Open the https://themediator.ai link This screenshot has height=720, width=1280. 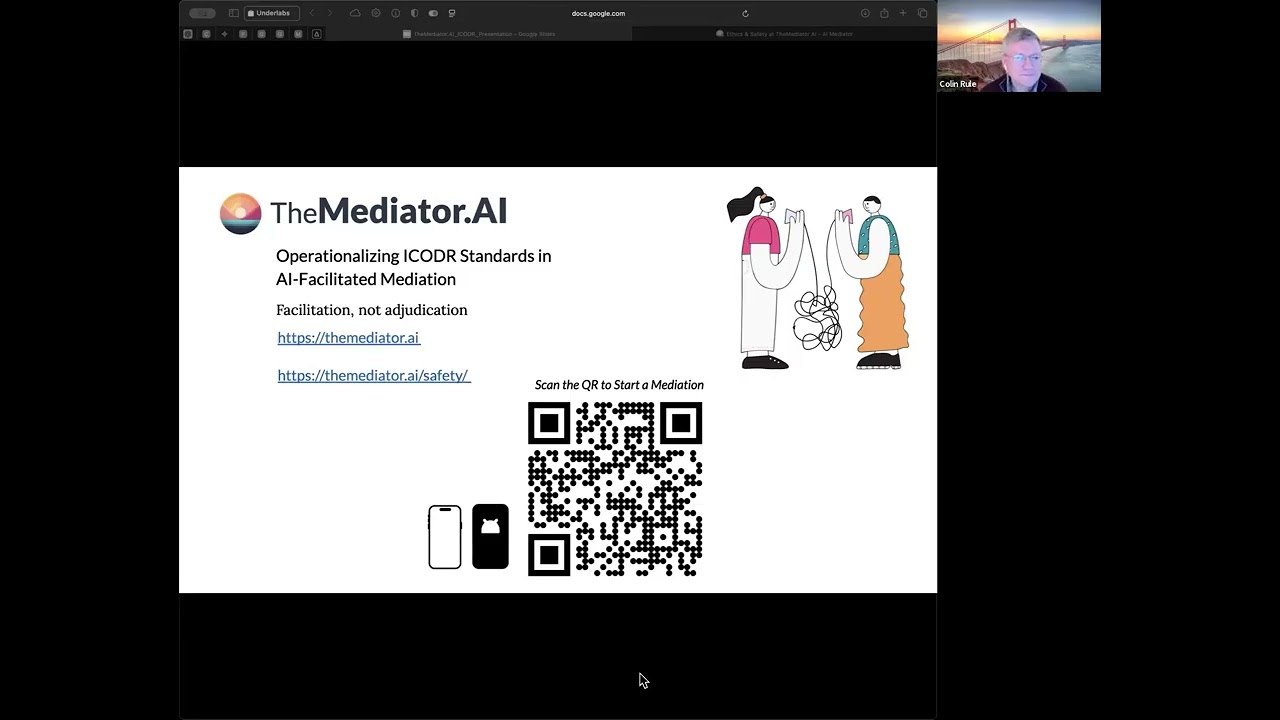(x=349, y=338)
